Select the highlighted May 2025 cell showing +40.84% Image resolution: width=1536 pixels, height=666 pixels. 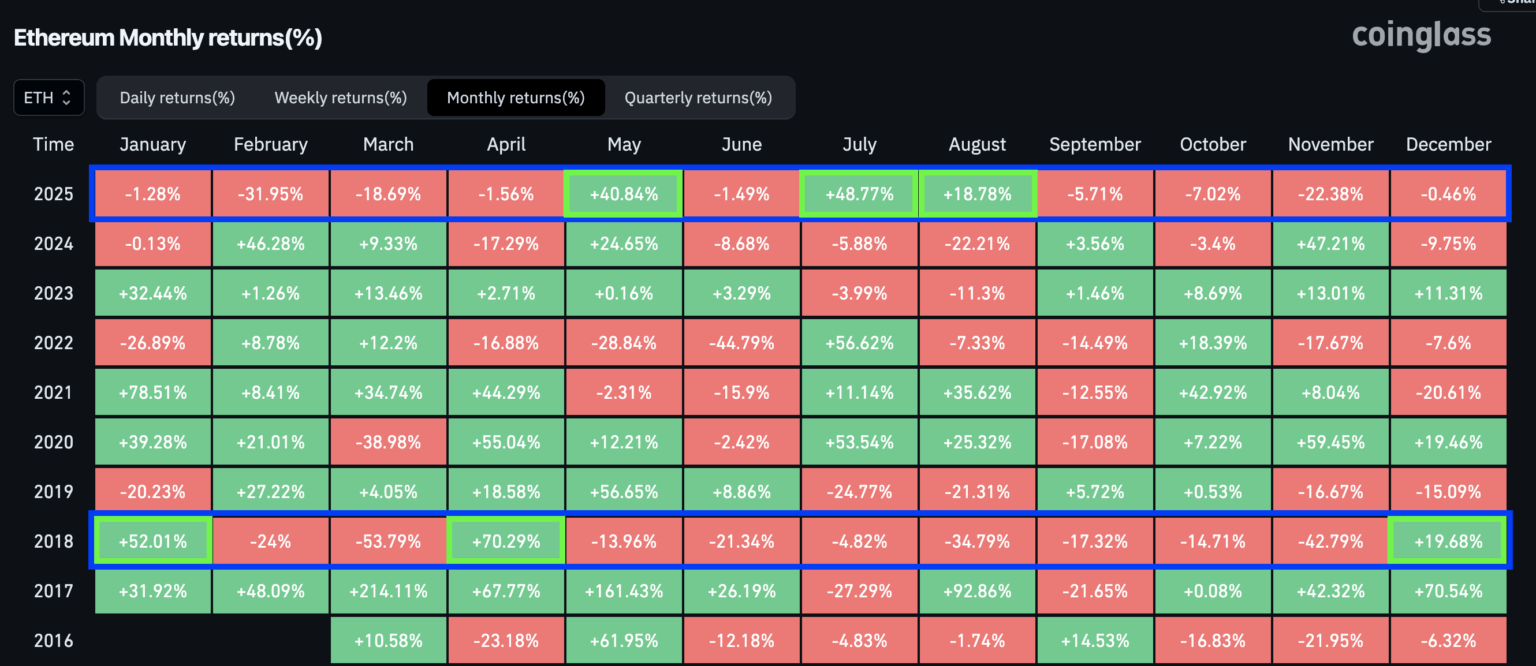coord(624,193)
